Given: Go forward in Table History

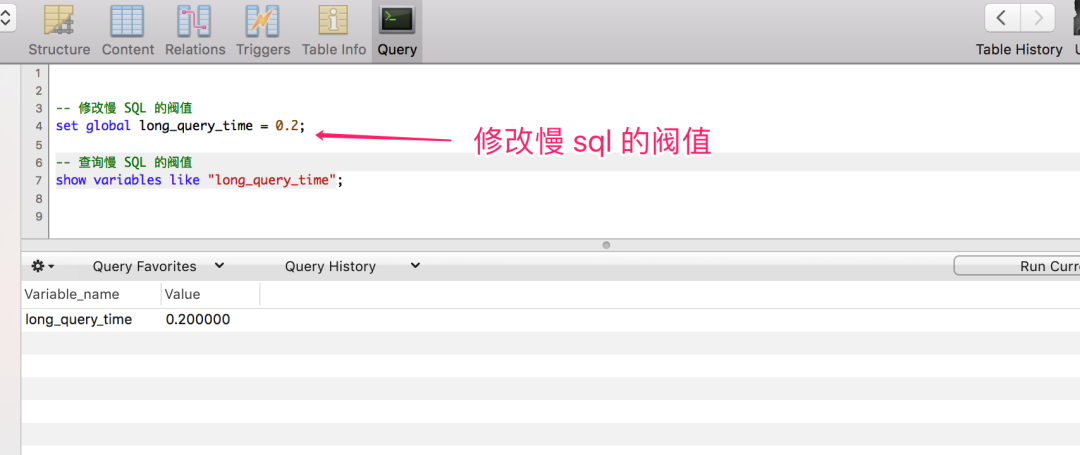Looking at the screenshot, I should tap(1037, 18).
